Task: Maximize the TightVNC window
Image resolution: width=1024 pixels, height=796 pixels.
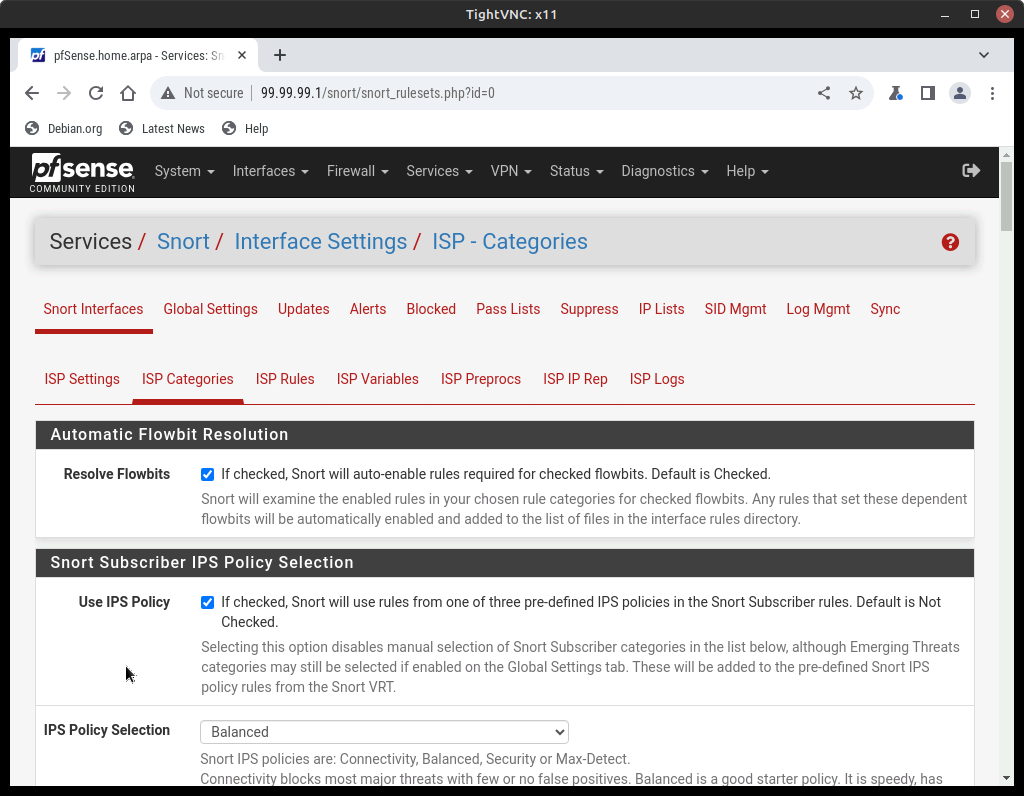Action: 974,14
